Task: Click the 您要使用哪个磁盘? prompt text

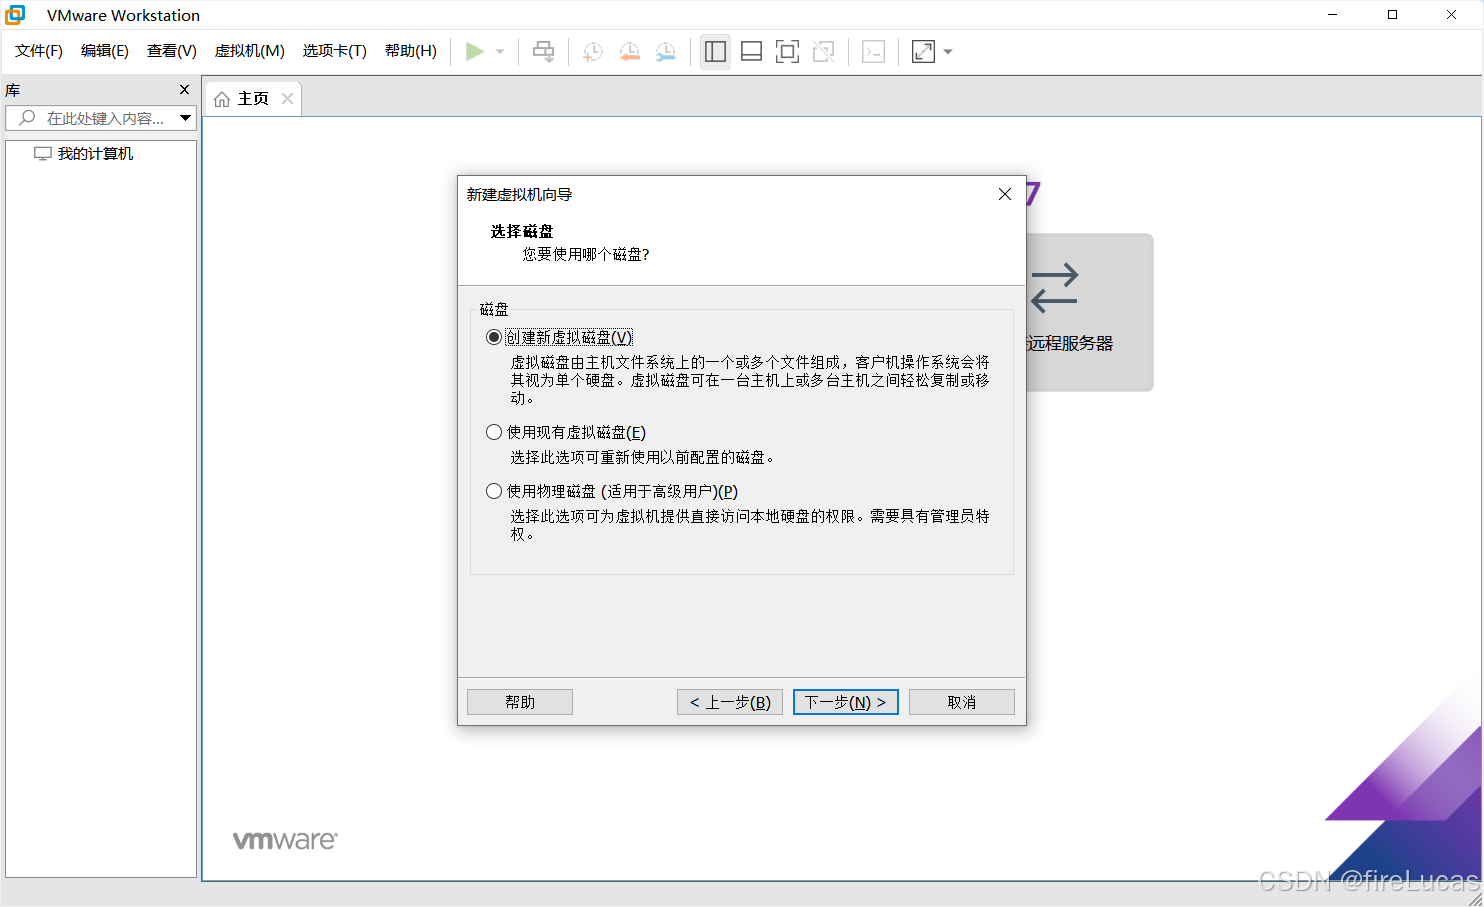Action: pos(586,255)
